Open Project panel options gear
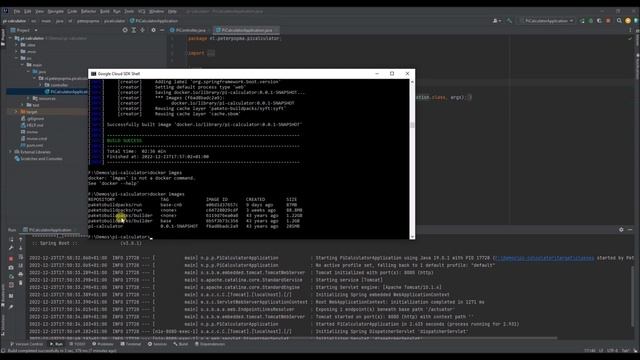This screenshot has height=360, width=640. [153, 30]
